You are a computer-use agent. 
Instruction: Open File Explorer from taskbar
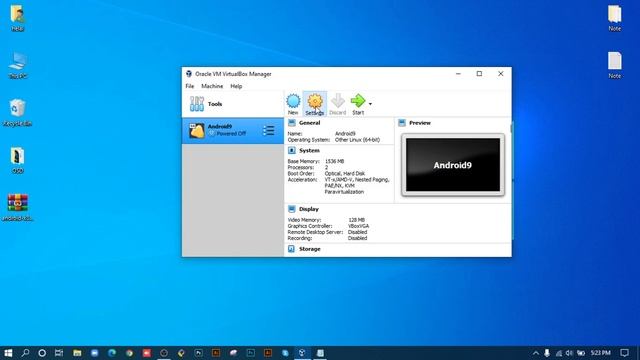coord(77,353)
